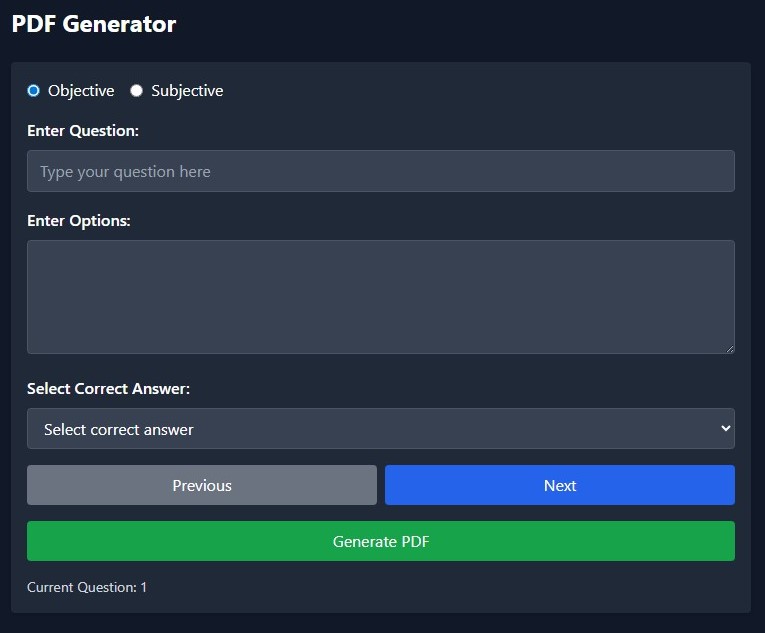765x633 pixels.
Task: Open the "Select correct answer" dropdown
Action: 380,429
